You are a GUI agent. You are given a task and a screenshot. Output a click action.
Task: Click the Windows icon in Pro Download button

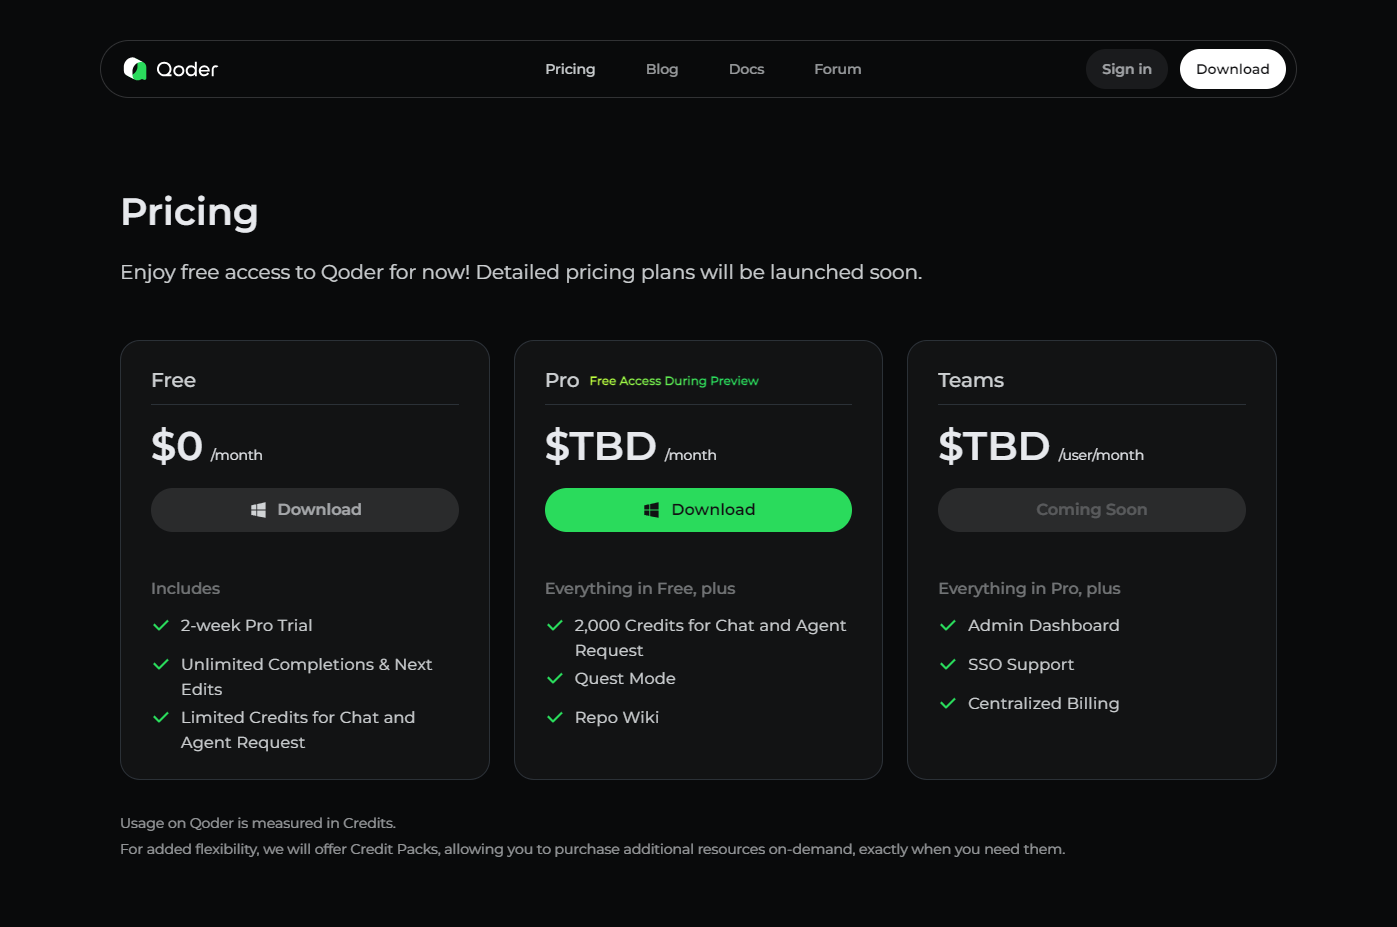point(651,510)
